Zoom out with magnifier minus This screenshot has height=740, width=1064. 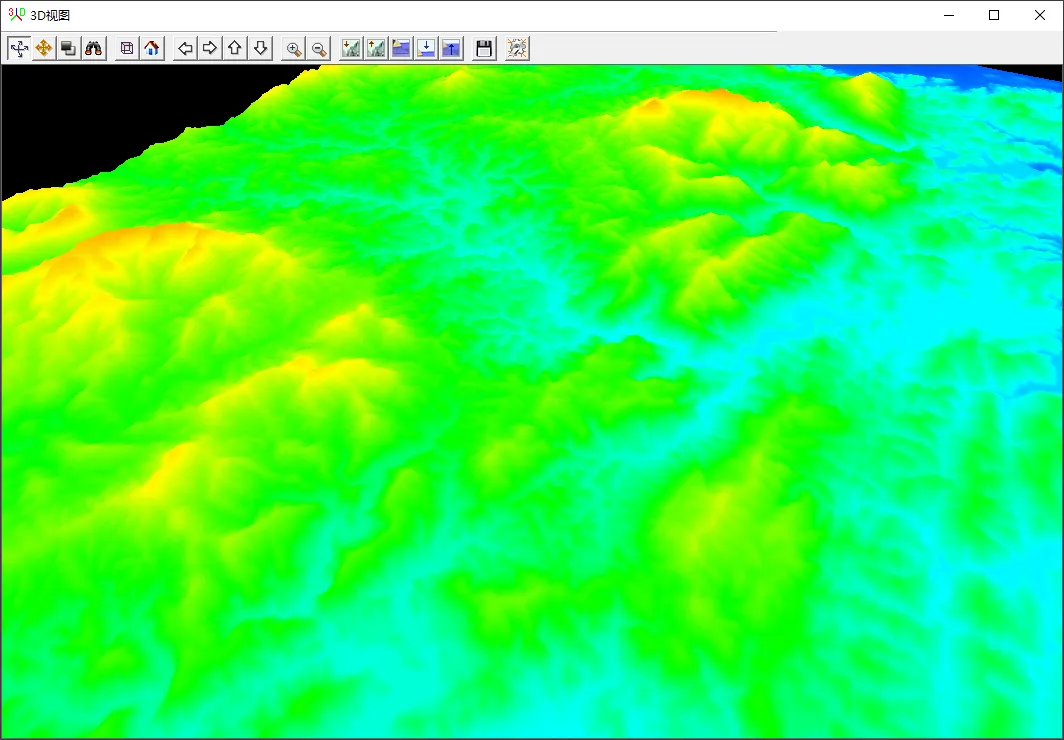(x=319, y=48)
